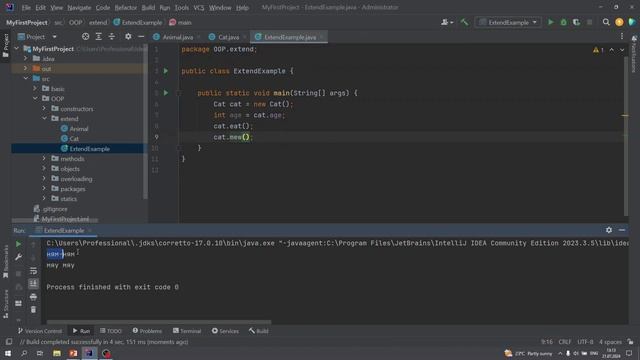Open the Terminal tool window
Viewport: 640px width, 360px height.
click(187, 331)
